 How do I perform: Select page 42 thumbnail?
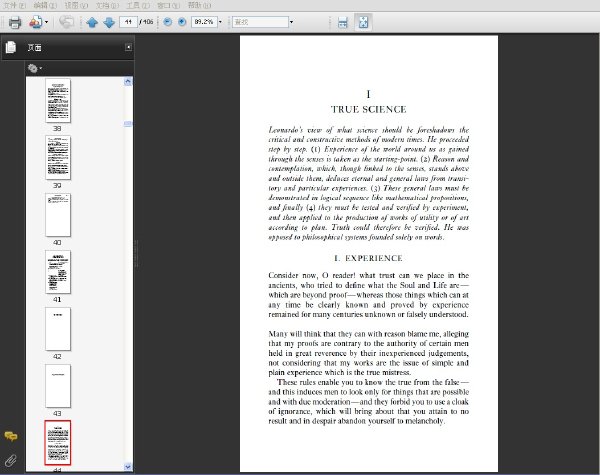[x=58, y=329]
